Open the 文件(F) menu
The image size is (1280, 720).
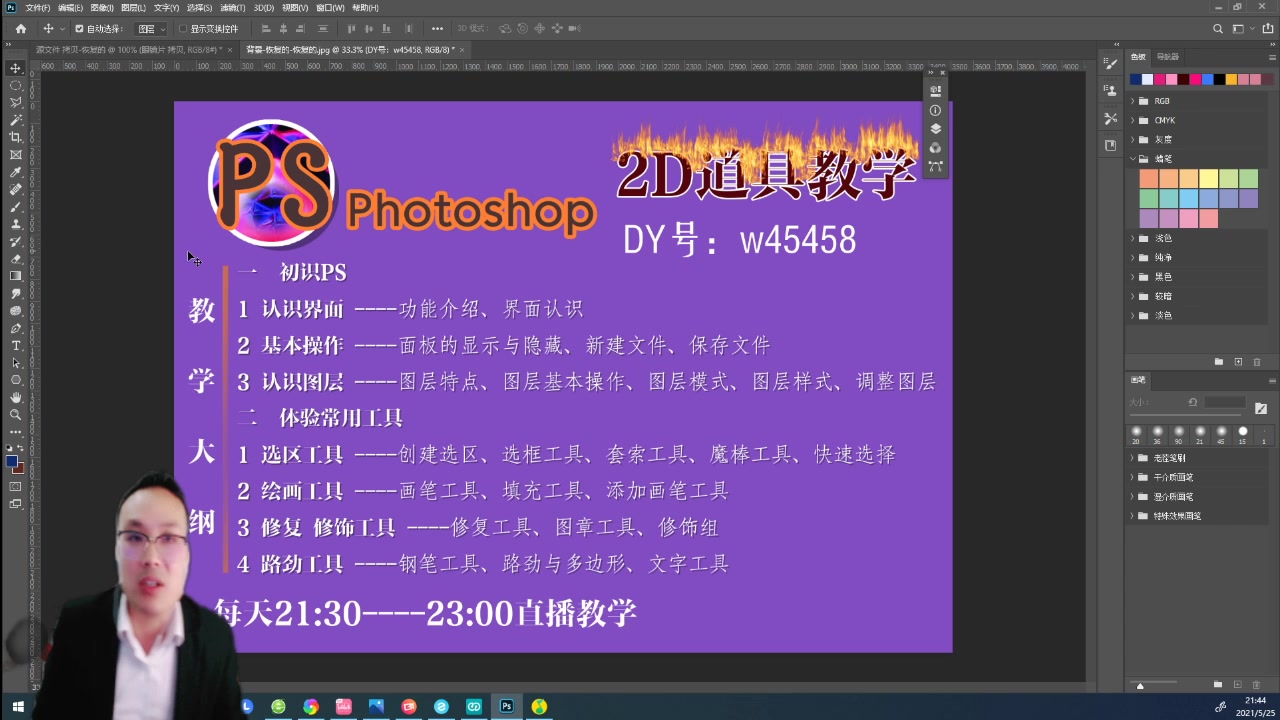coord(37,7)
